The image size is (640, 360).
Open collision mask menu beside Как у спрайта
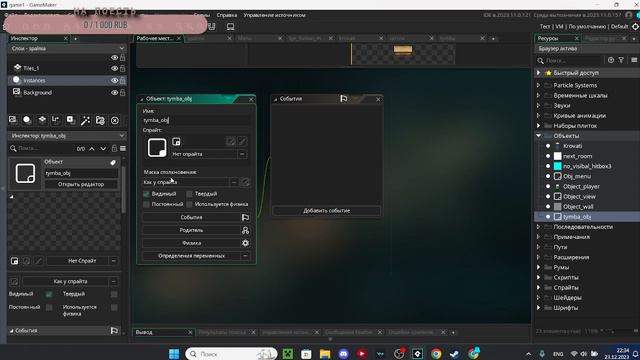234,182
